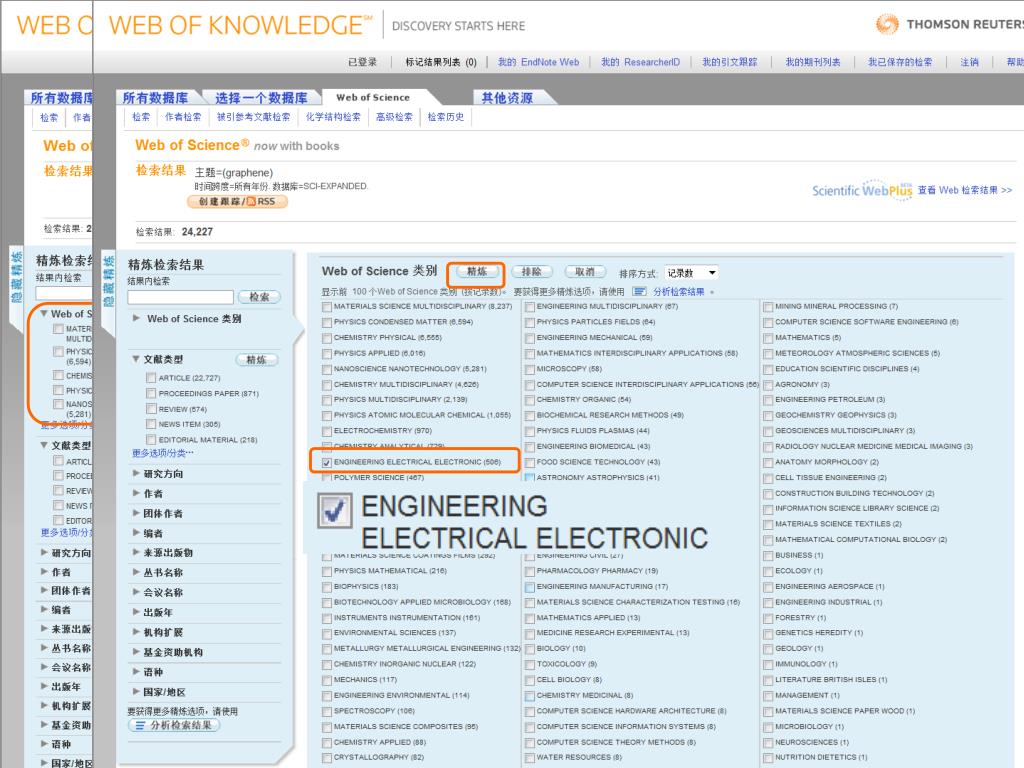Image resolution: width=1024 pixels, height=768 pixels.
Task: Open Scientific WebPlus logo
Action: [x=862, y=190]
